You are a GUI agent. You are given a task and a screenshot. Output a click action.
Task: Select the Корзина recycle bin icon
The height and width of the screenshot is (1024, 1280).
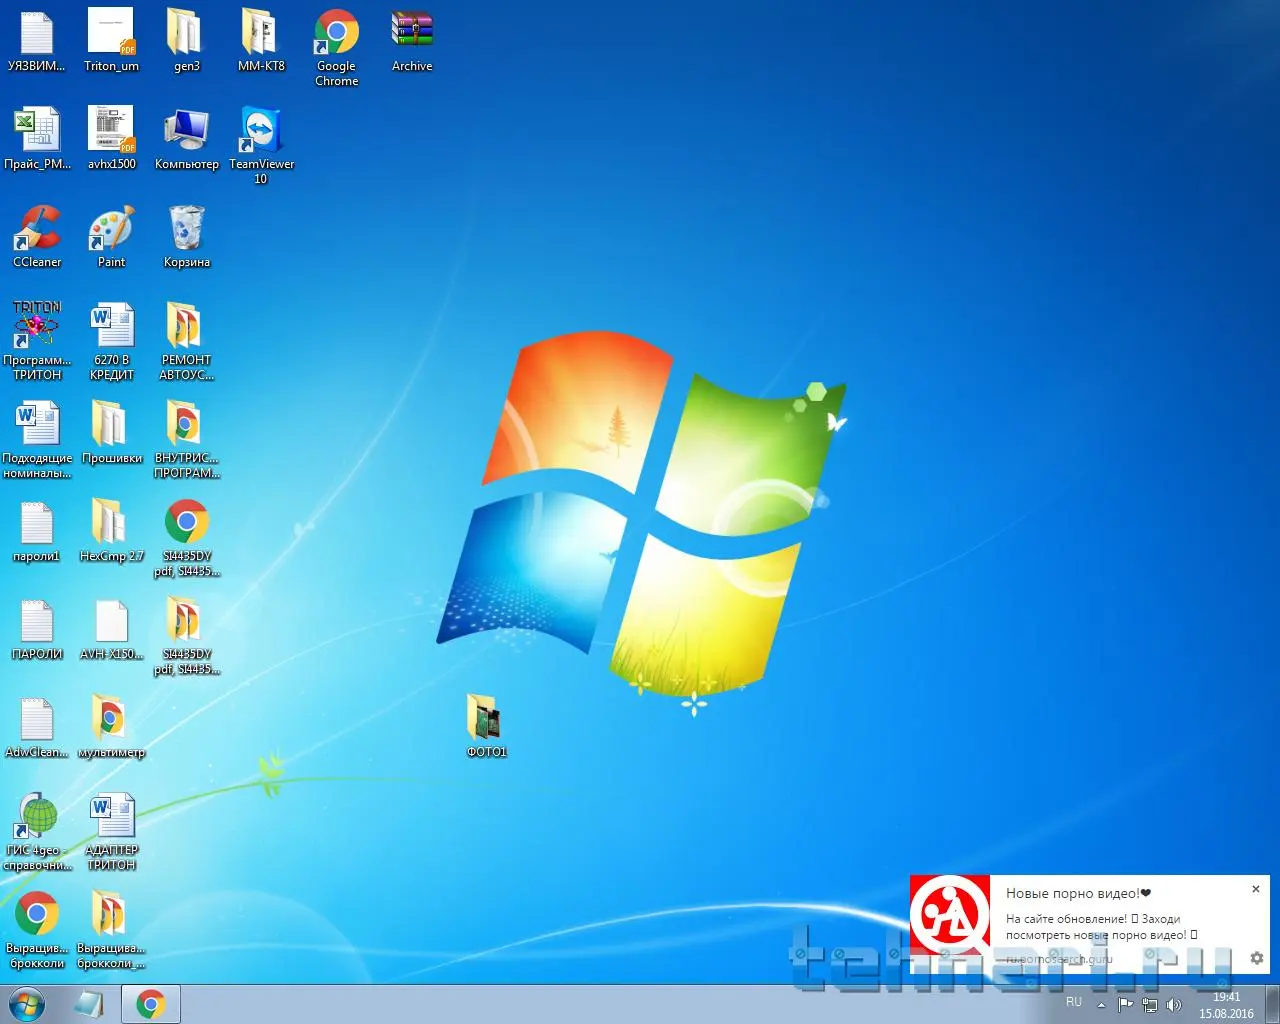(187, 237)
